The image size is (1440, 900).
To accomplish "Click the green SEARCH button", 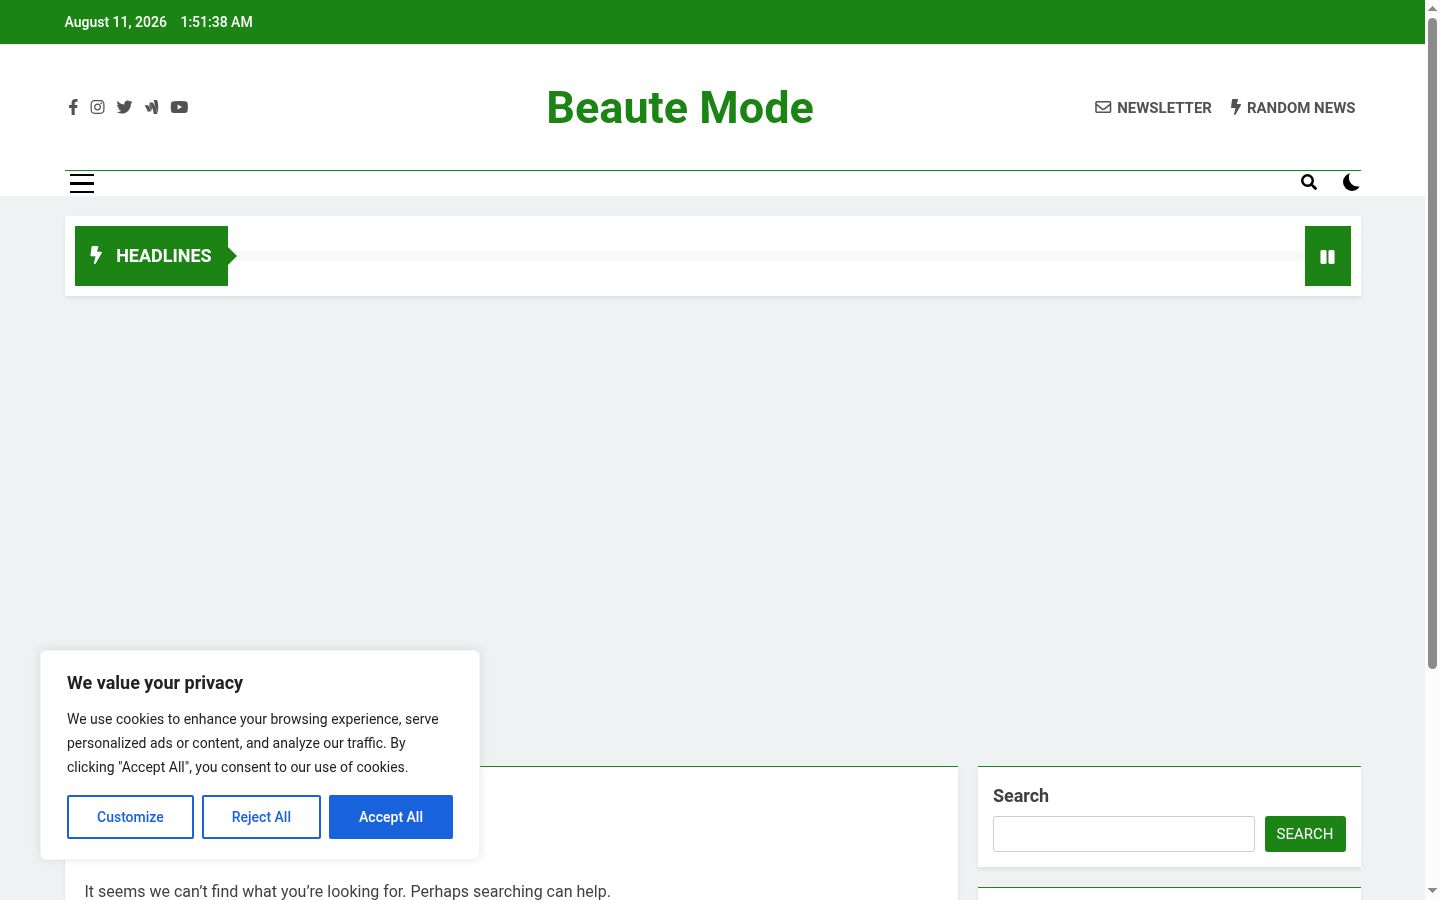I will pyautogui.click(x=1305, y=834).
